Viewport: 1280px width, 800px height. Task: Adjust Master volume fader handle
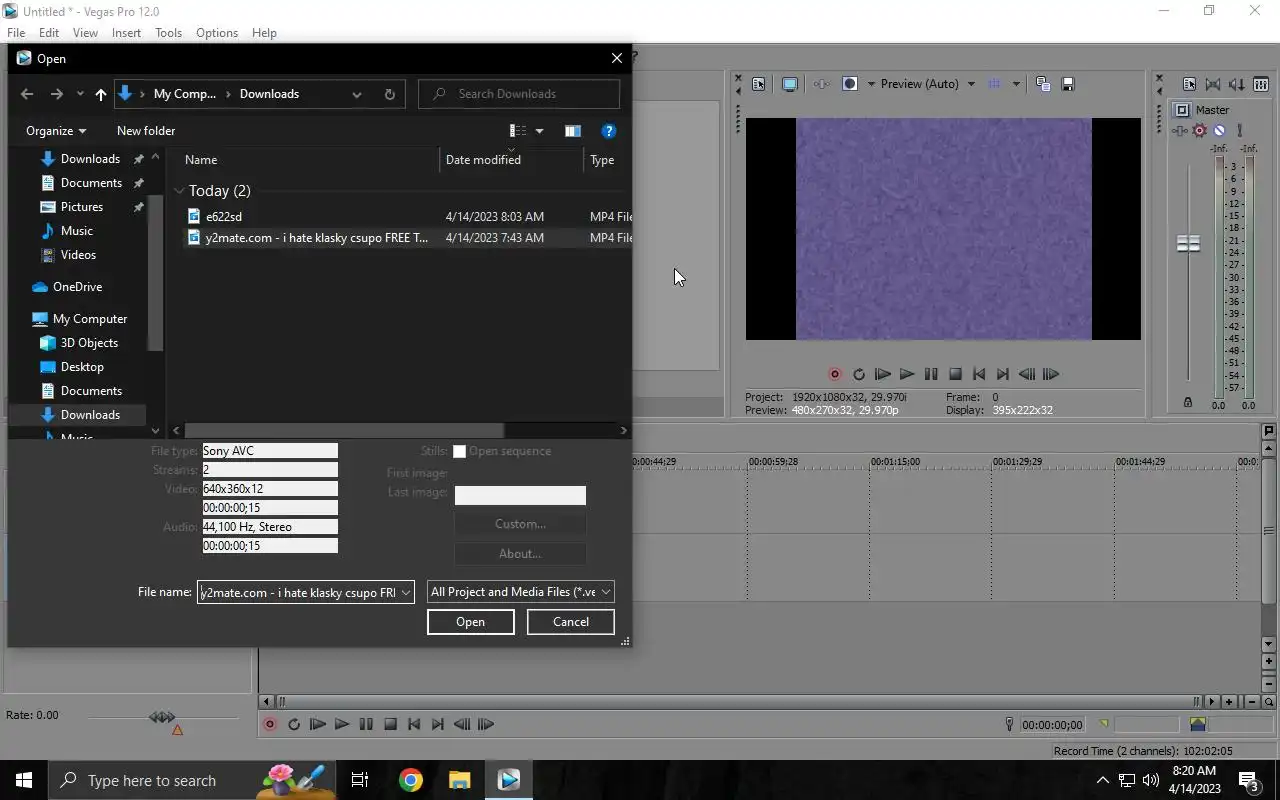point(1188,243)
